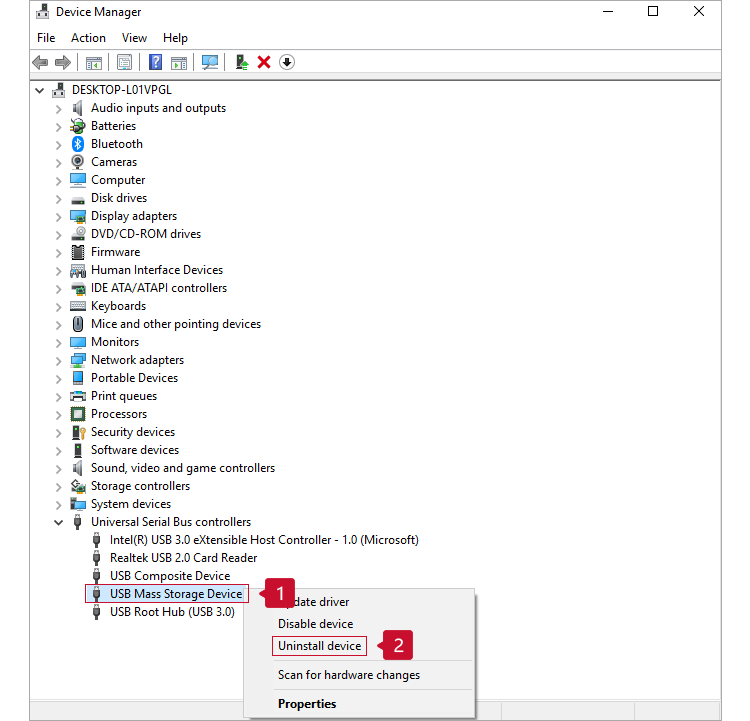Image resolution: width=750 pixels, height=721 pixels.
Task: Click the Back arrow in toolbar
Action: click(40, 62)
